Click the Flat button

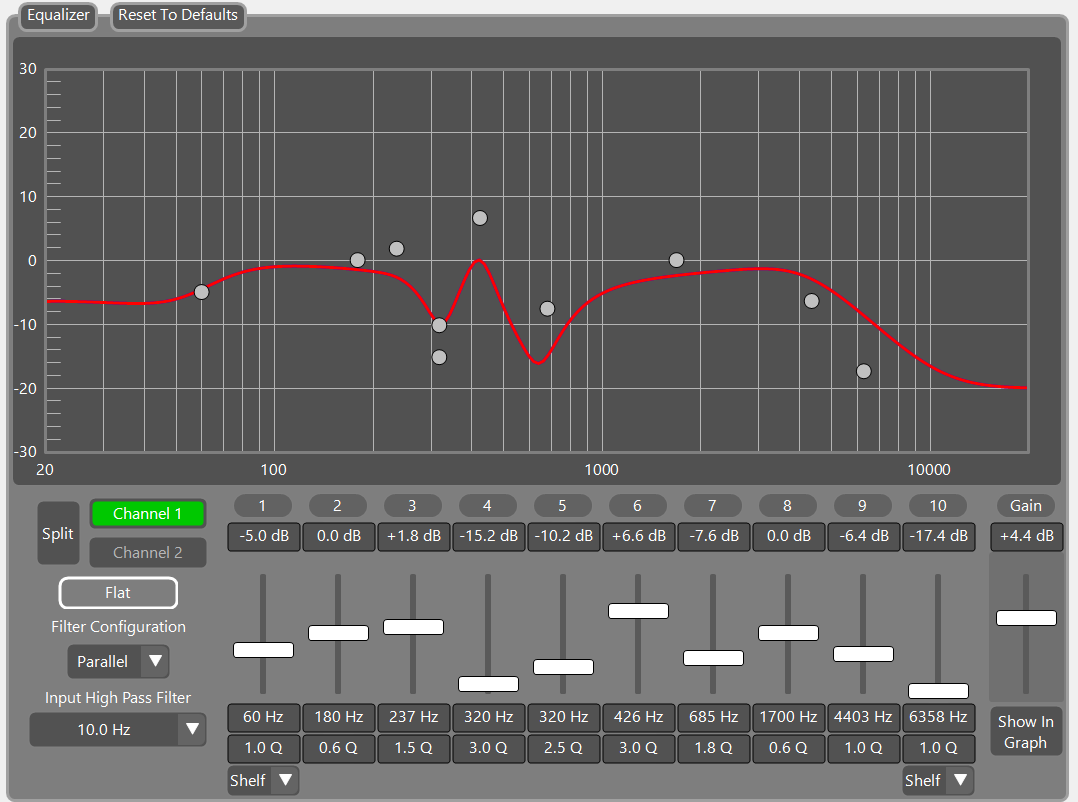pos(118,593)
